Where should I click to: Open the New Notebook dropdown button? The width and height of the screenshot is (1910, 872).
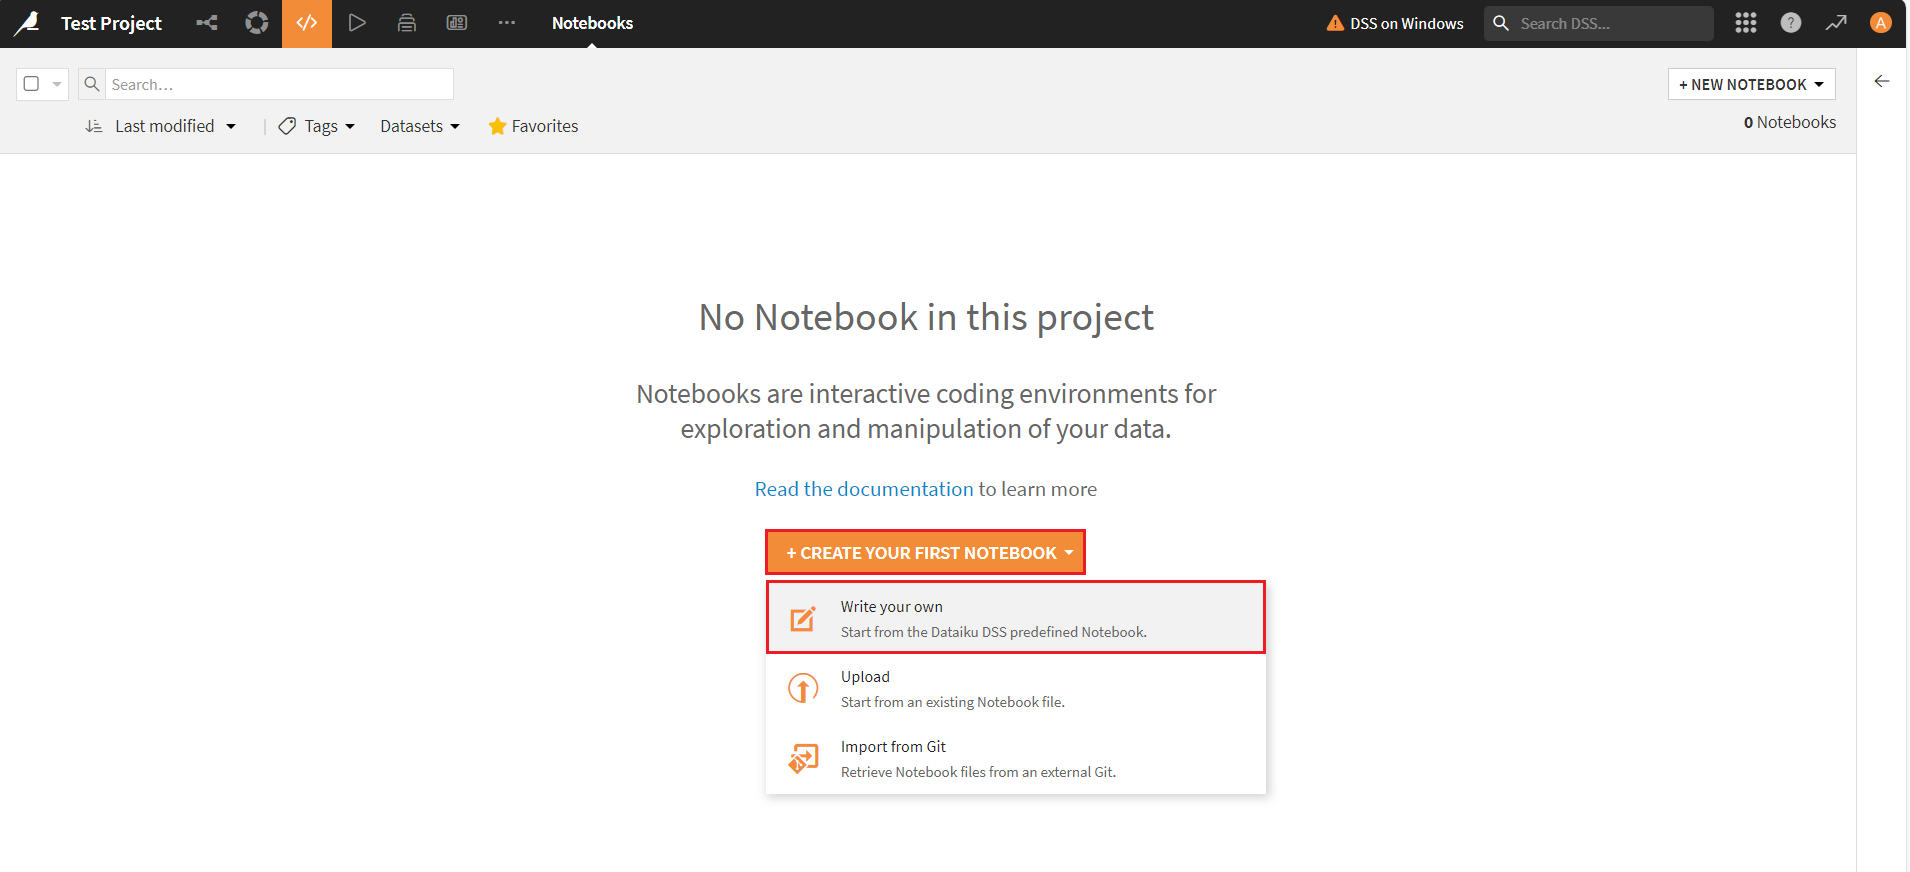(1751, 84)
